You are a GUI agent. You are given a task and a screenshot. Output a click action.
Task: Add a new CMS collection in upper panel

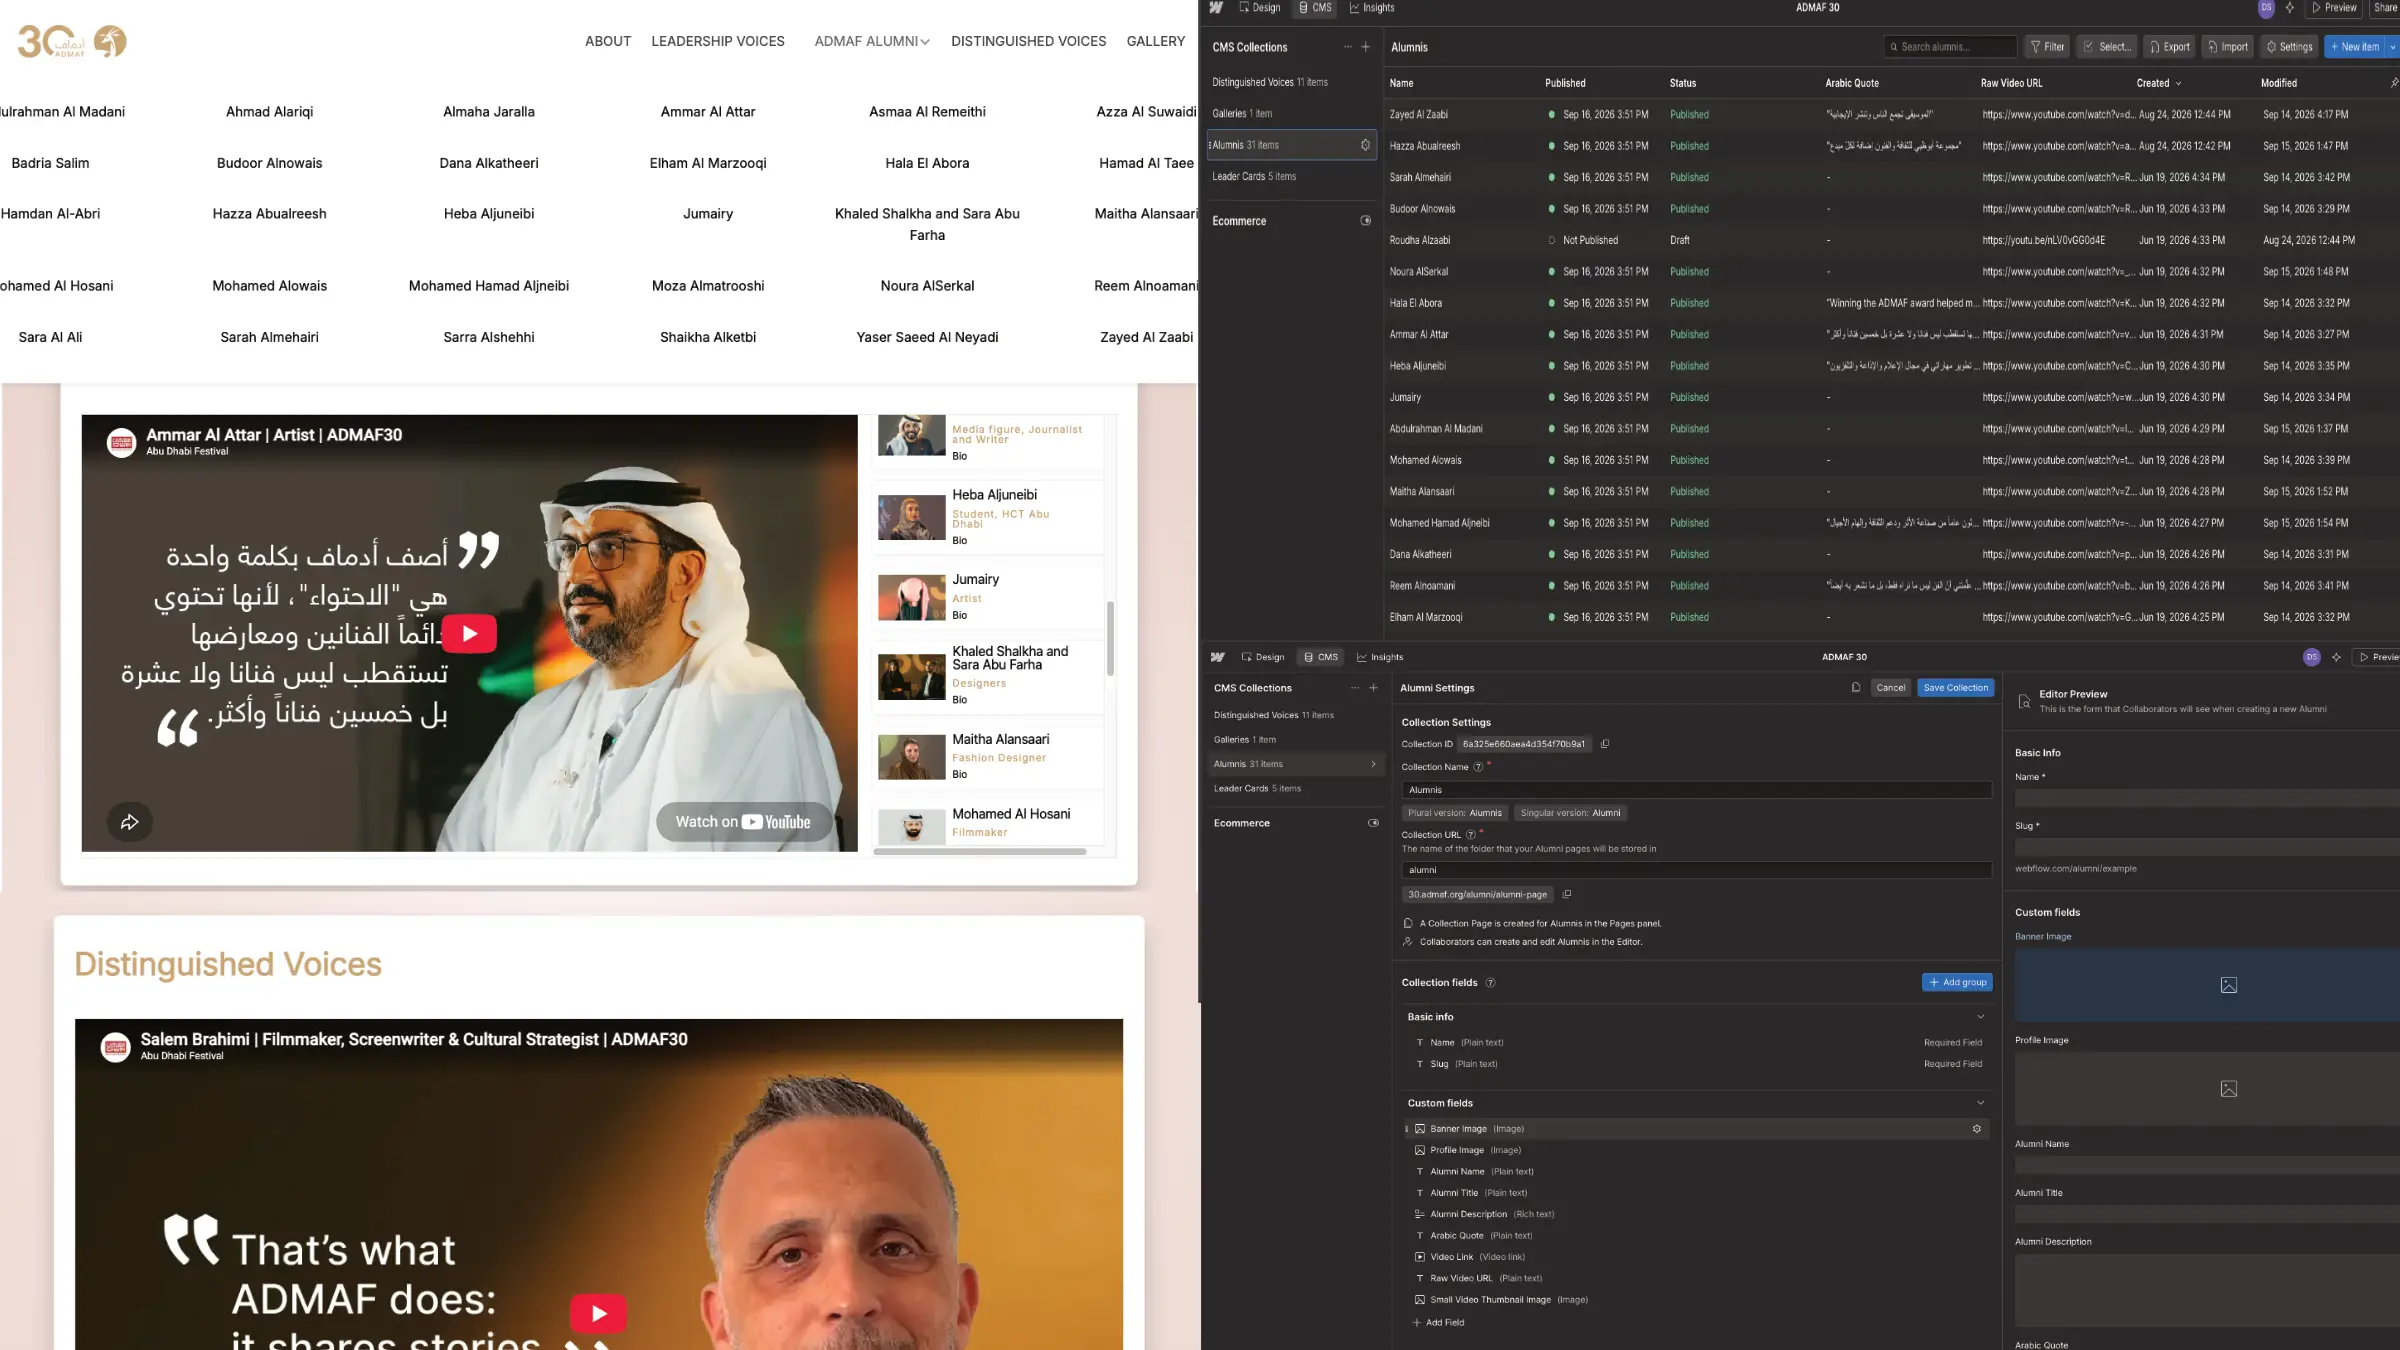(1365, 47)
